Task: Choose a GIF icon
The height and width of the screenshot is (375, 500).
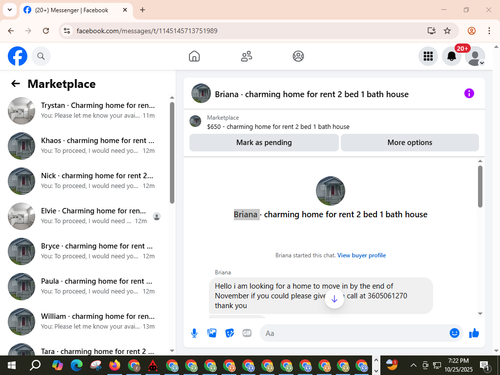Action: point(247,333)
